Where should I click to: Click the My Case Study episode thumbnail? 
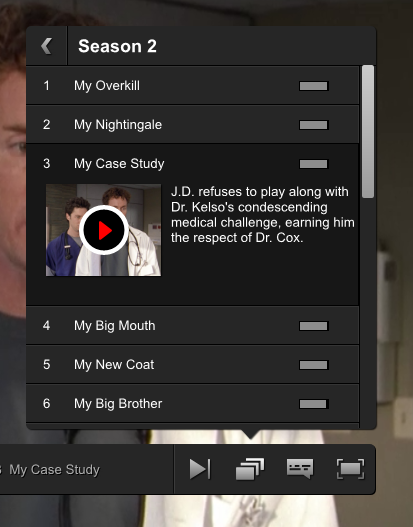coord(104,230)
